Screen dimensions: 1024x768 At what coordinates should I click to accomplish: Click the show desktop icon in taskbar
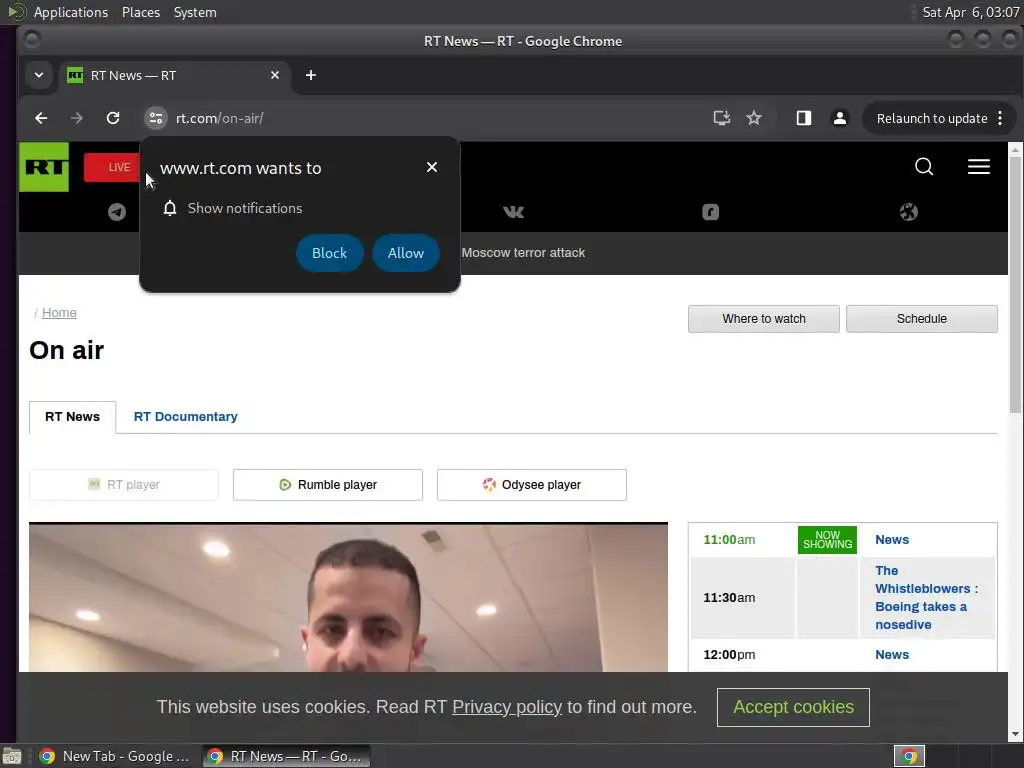point(12,756)
